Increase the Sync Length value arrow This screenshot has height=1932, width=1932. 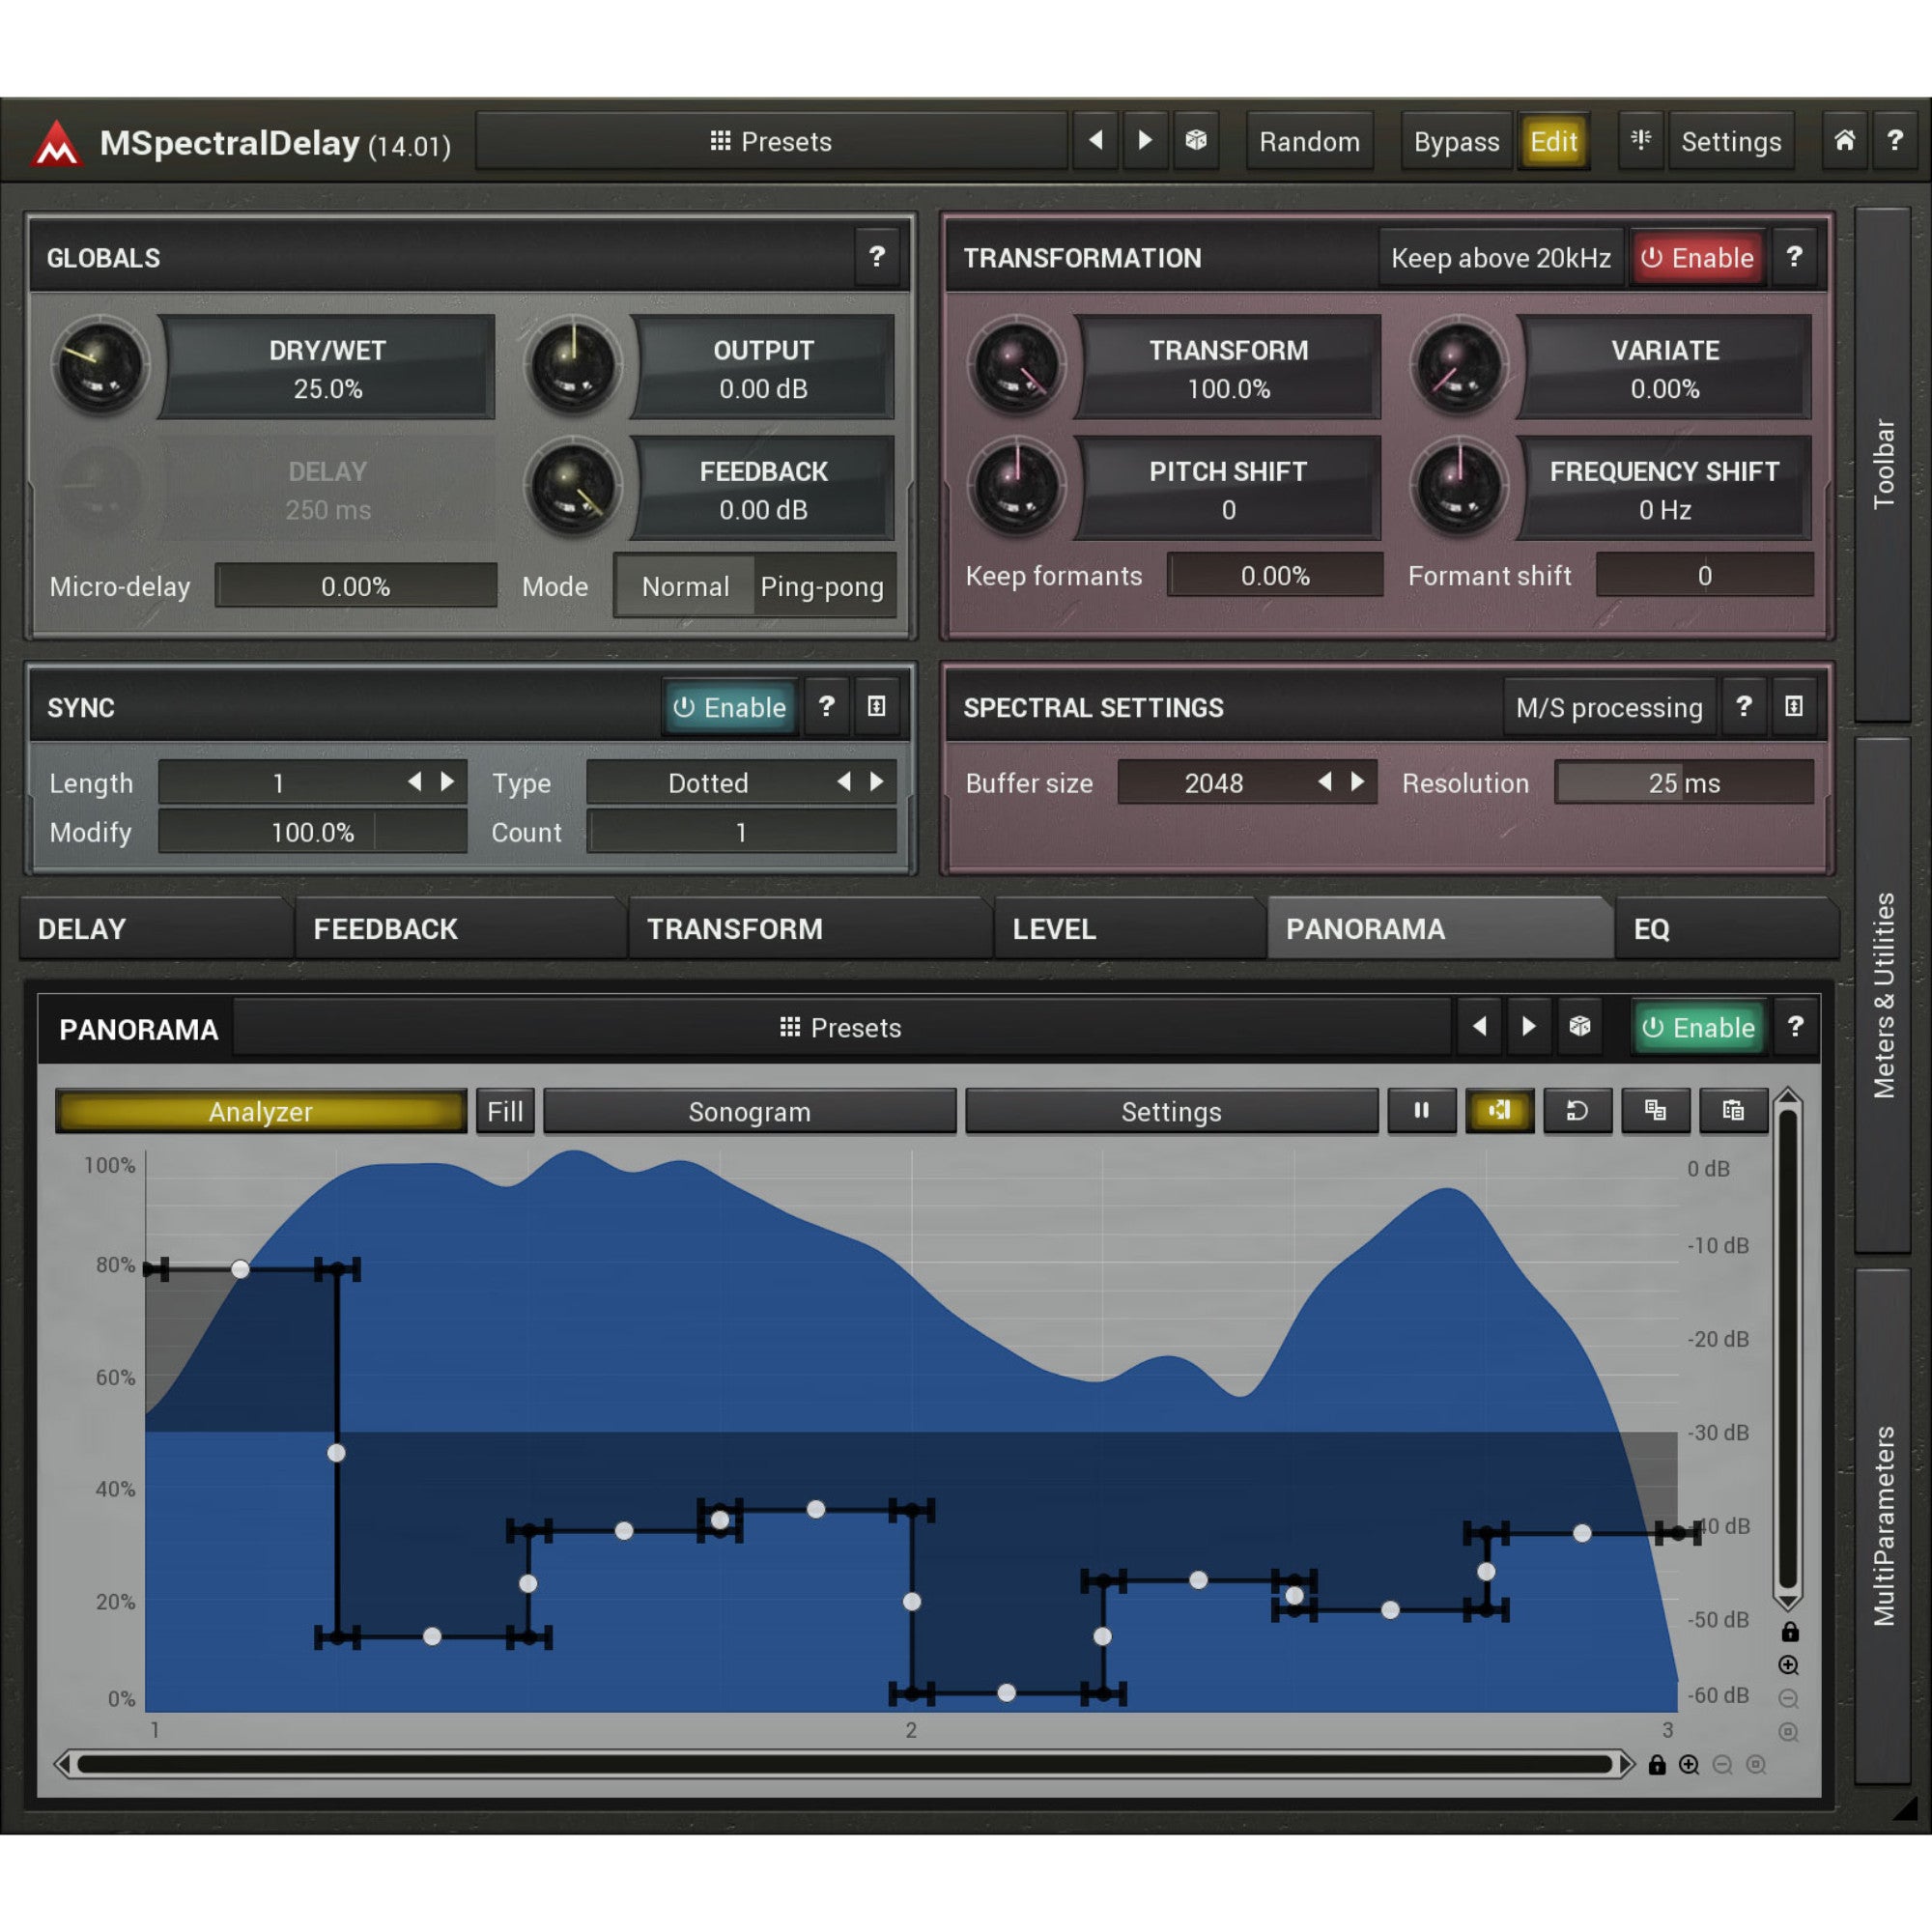pos(447,782)
